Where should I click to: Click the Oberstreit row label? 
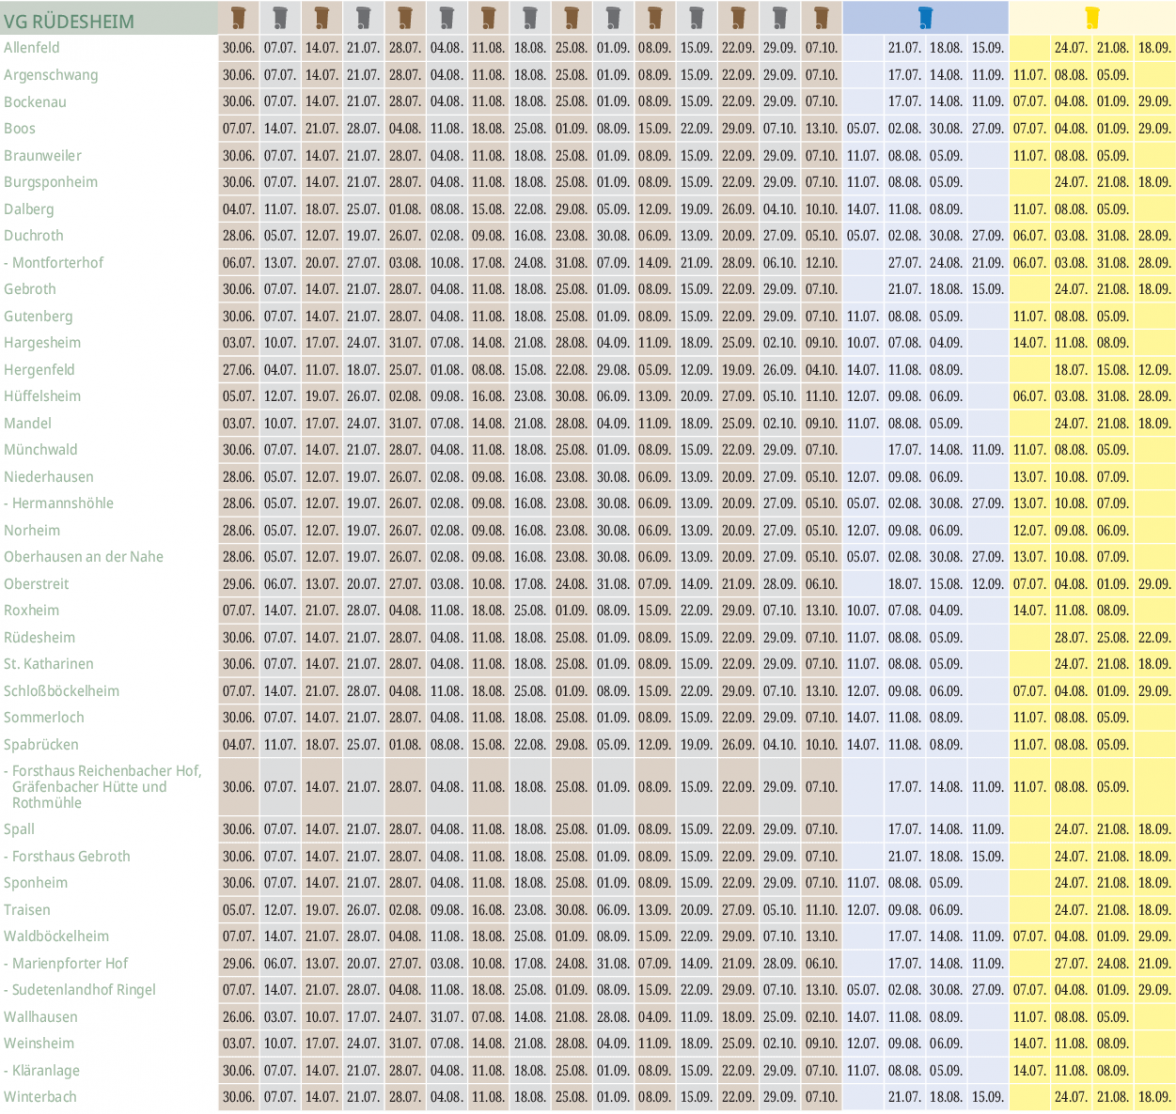click(36, 584)
